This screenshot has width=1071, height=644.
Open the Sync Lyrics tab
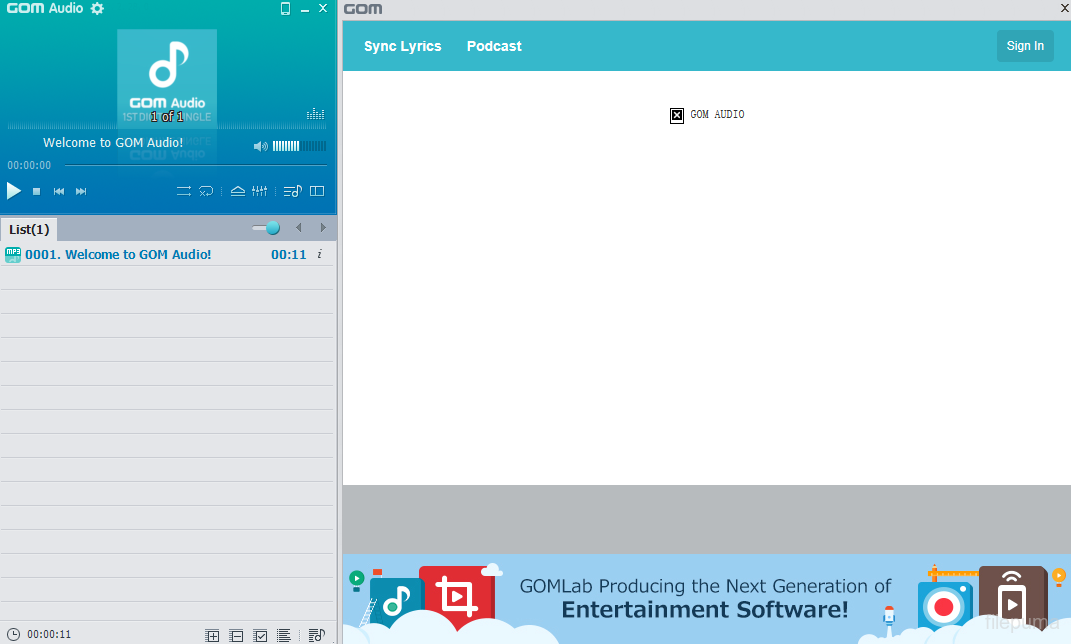tap(402, 46)
